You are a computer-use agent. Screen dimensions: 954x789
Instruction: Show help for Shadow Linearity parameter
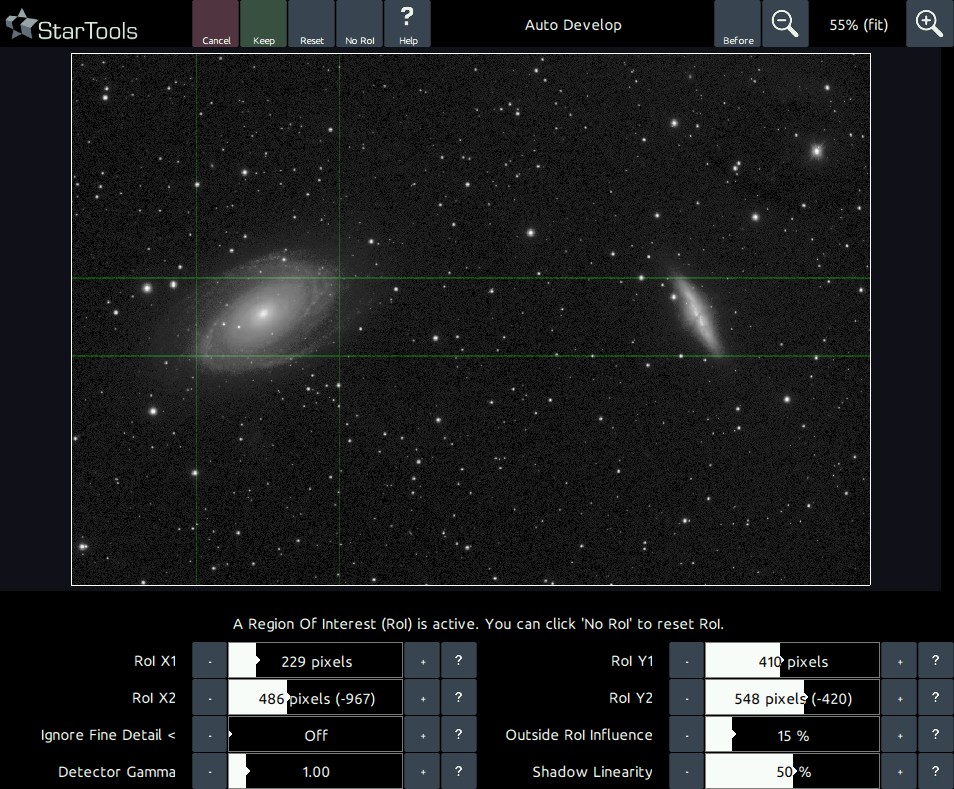pos(935,771)
